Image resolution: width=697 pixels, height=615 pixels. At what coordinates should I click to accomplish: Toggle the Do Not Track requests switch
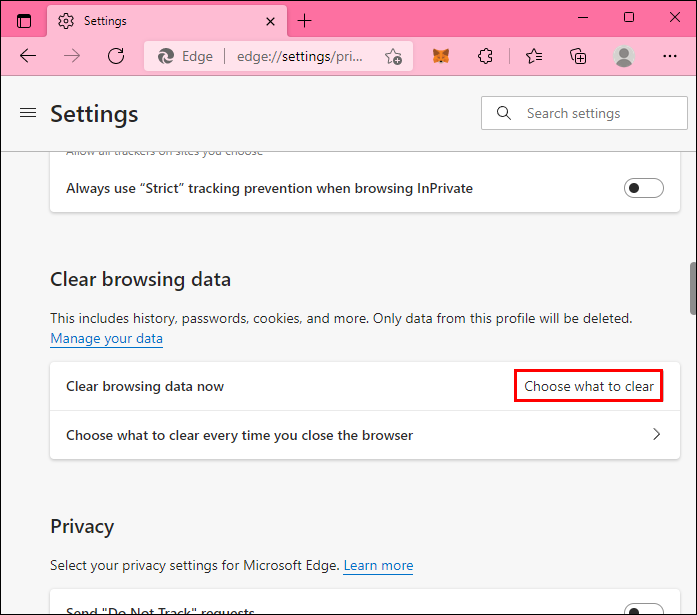pos(643,609)
